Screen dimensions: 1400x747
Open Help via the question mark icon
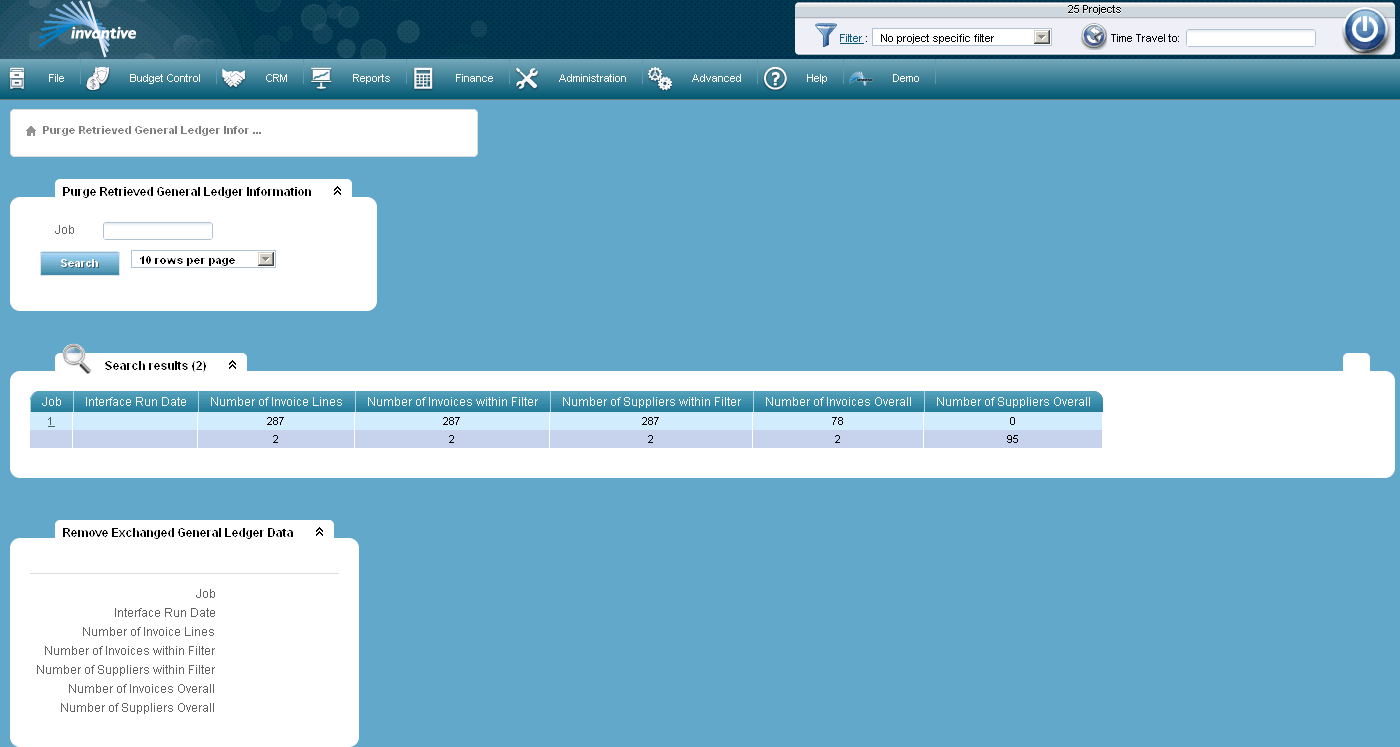(775, 78)
